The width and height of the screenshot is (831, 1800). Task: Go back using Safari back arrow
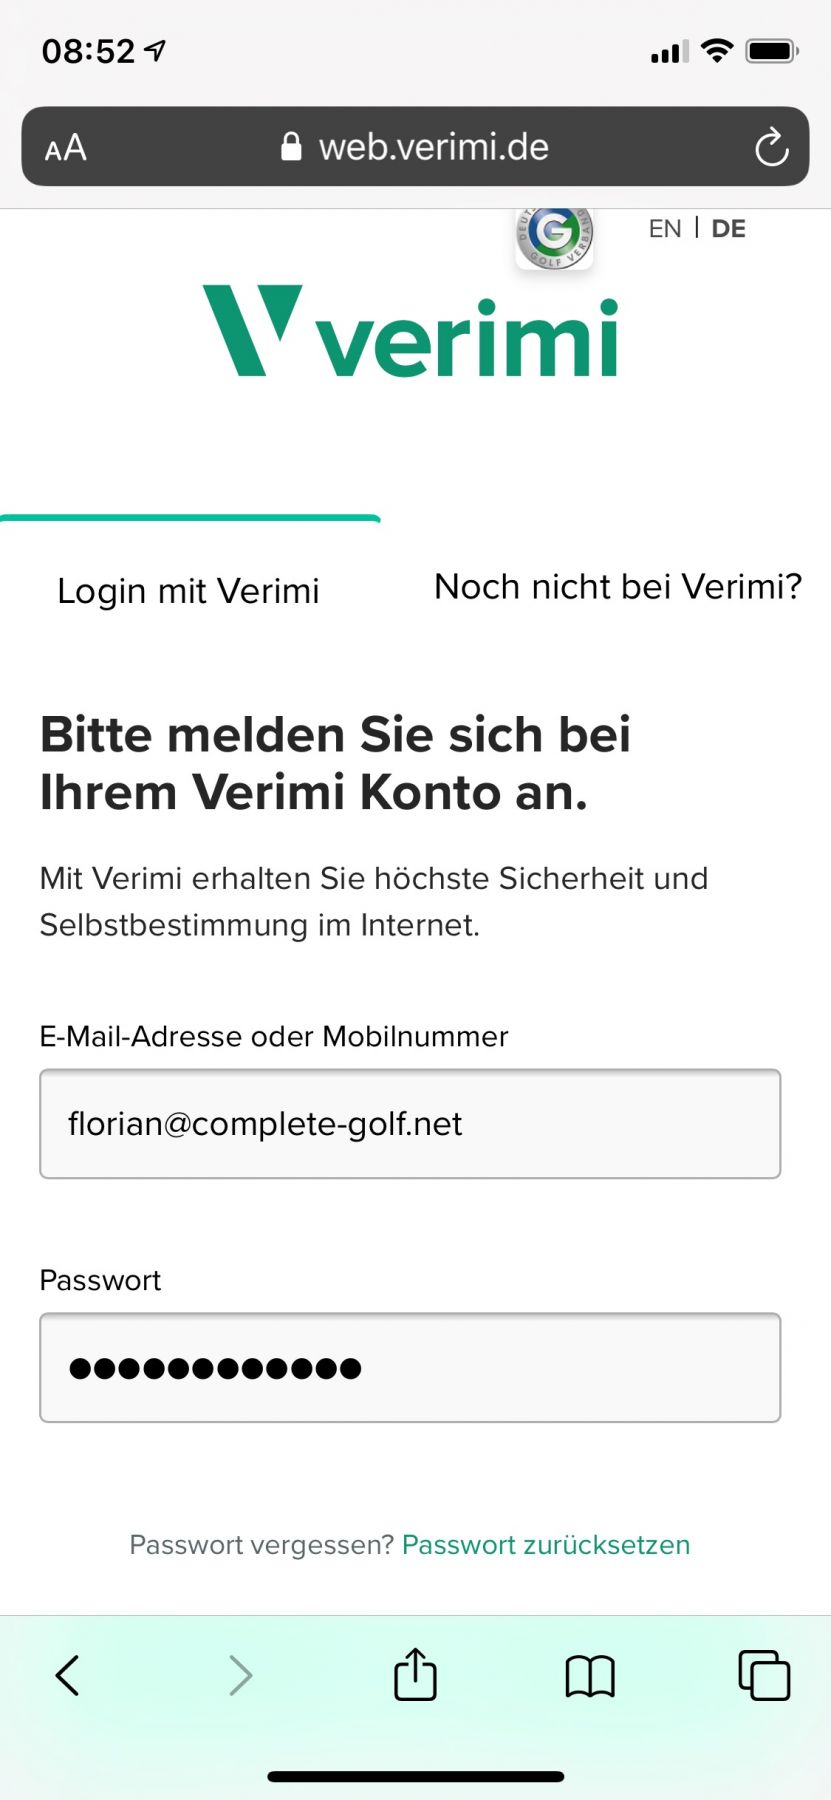tap(67, 1675)
